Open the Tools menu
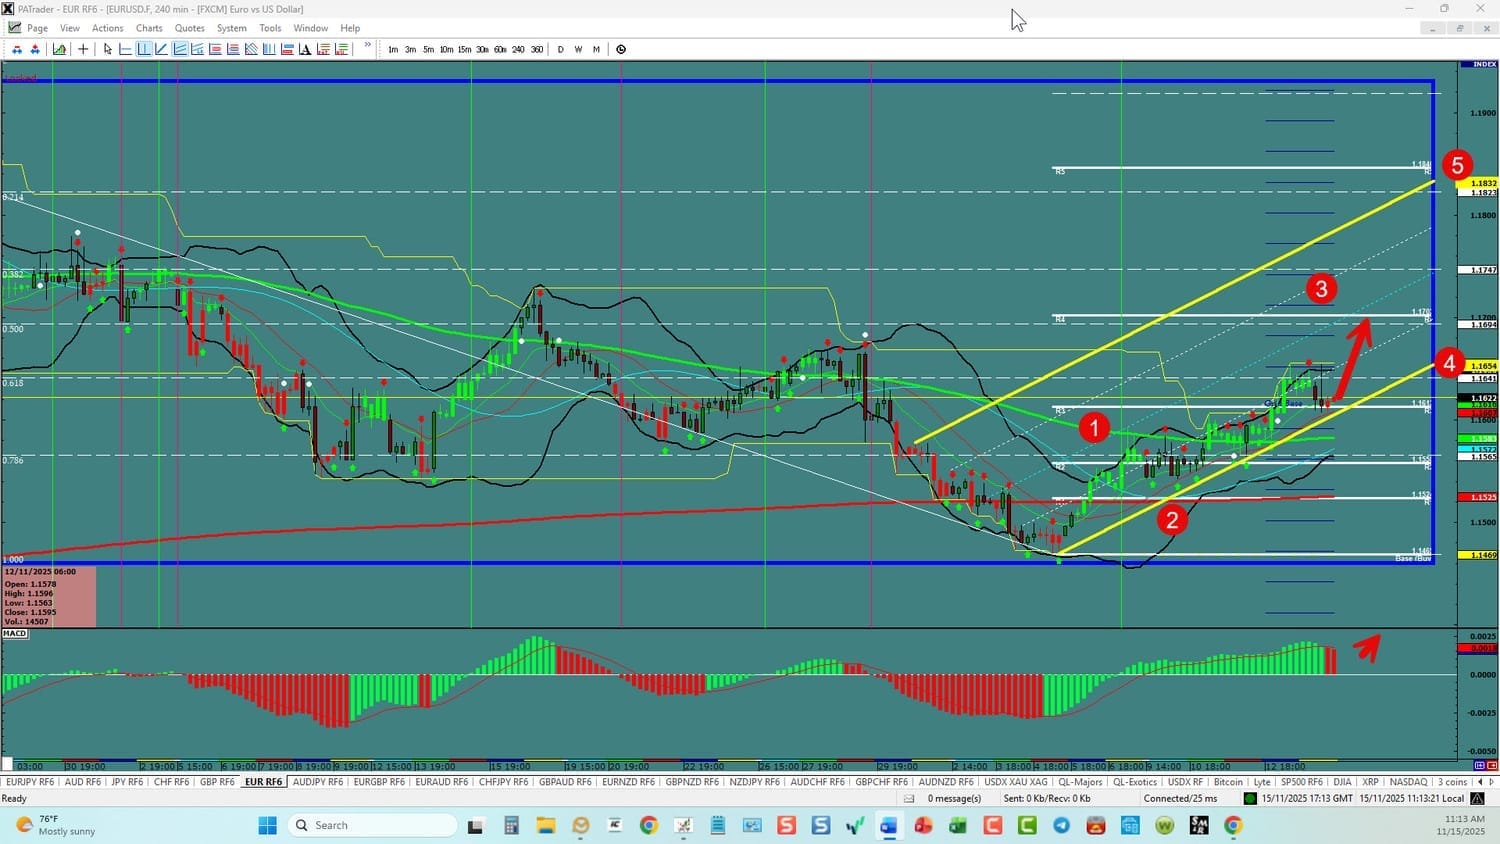Screen dimensions: 1500x844 [270, 28]
